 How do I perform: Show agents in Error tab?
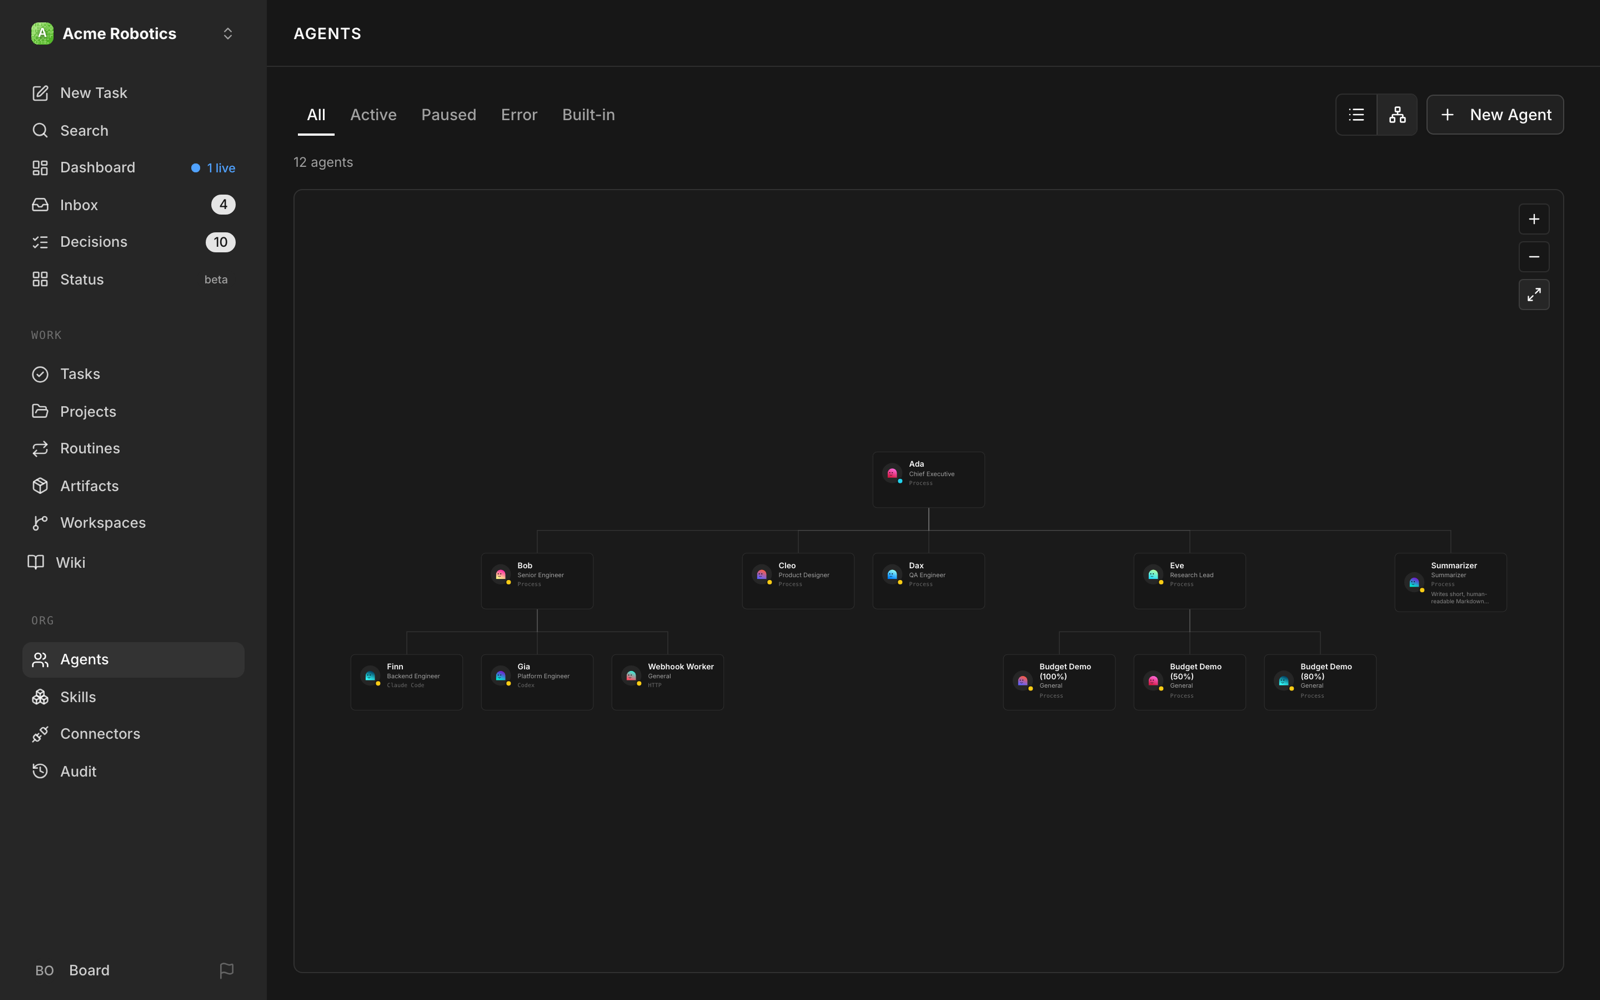519,115
